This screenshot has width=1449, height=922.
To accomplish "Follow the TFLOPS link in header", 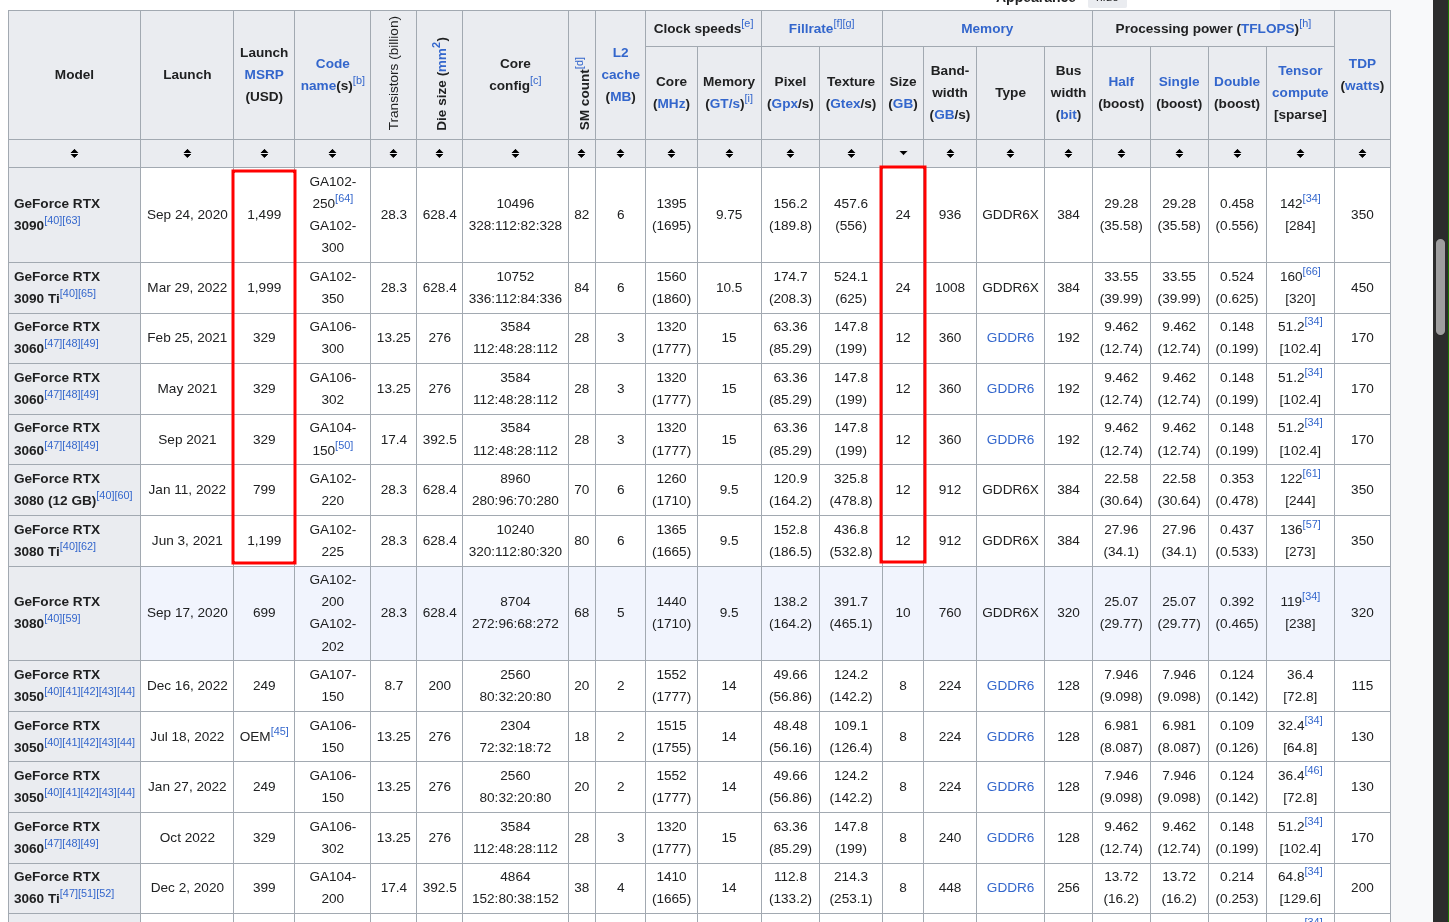I will coord(1268,29).
